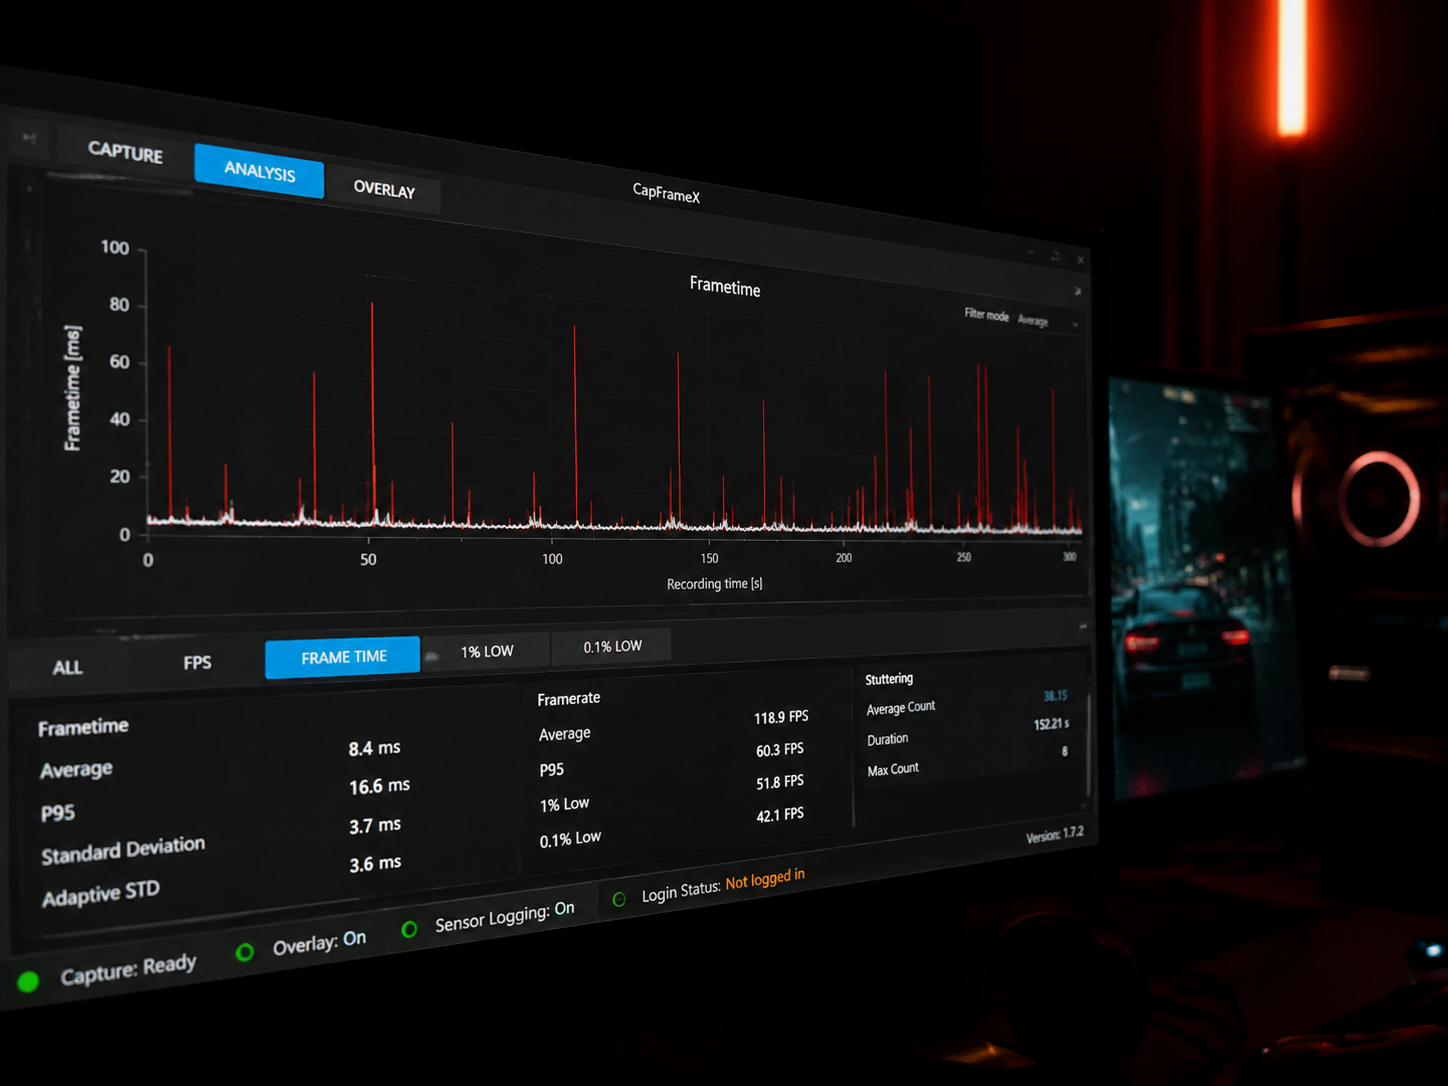Click the Standard Deviation label

coord(123,850)
